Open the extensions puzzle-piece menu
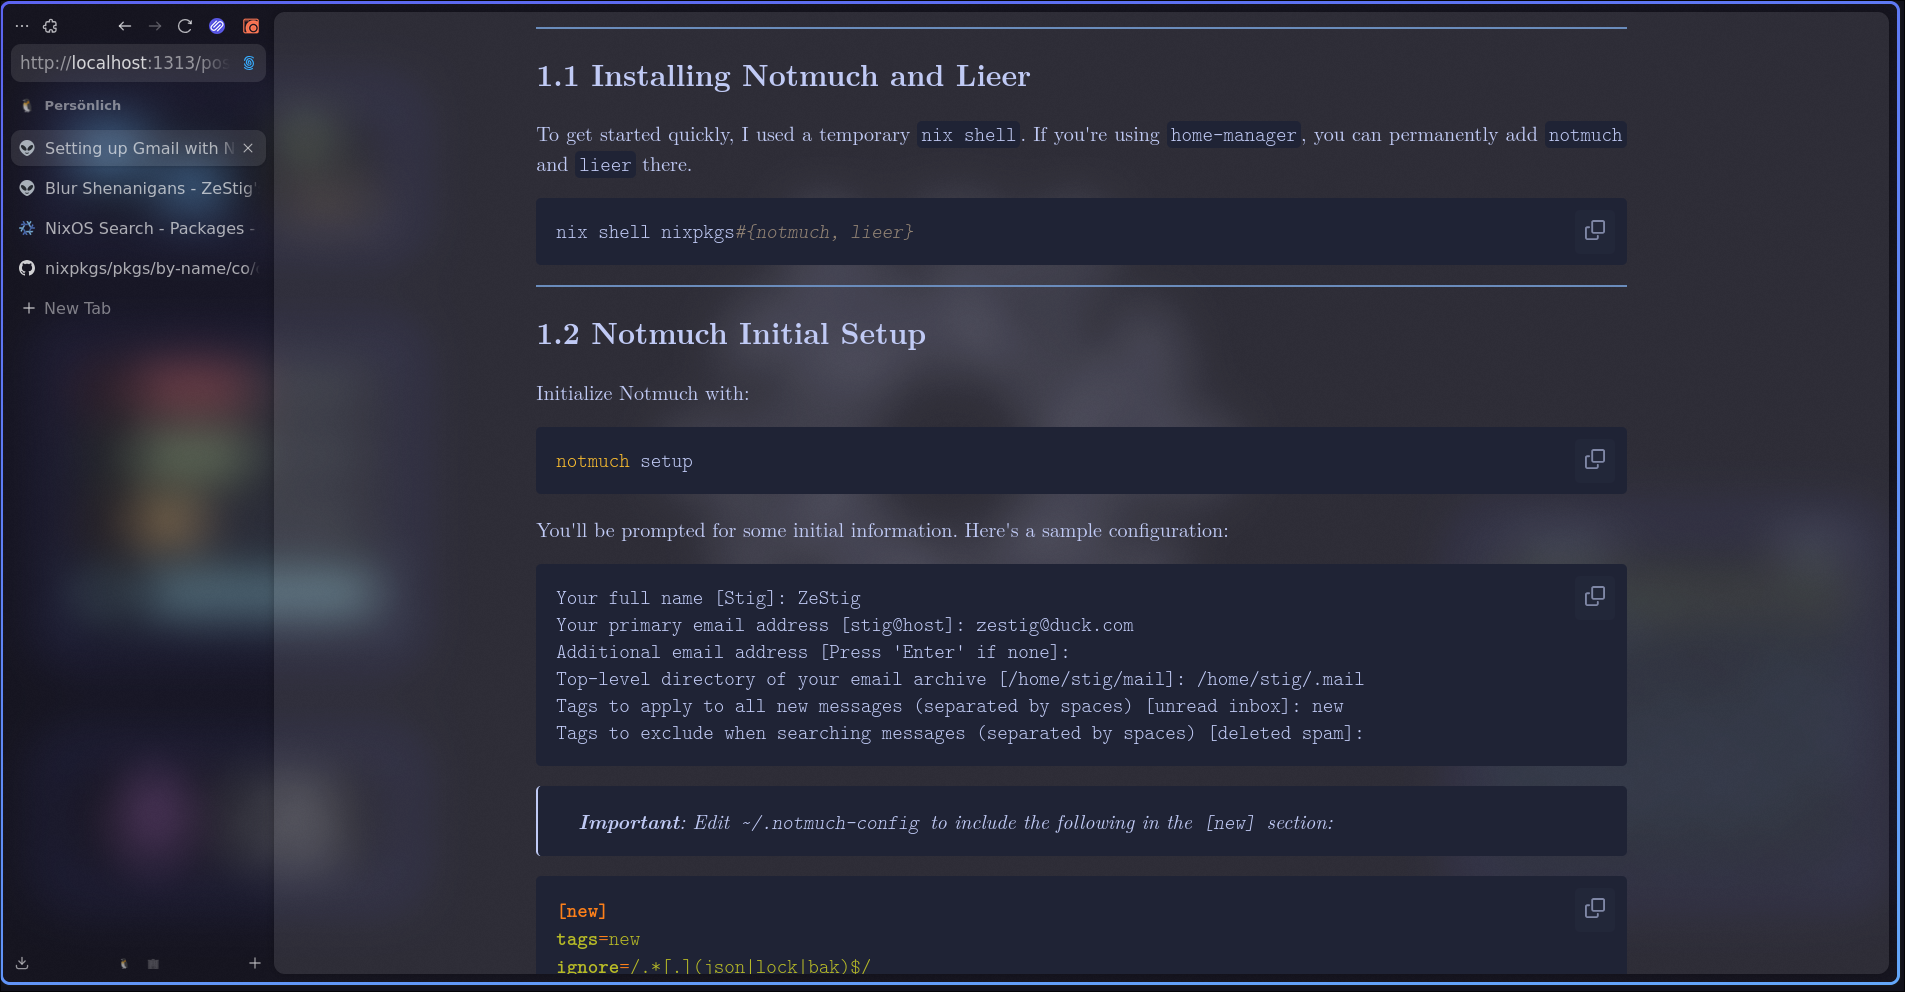Screen dimensions: 1905x992 (x=50, y=26)
